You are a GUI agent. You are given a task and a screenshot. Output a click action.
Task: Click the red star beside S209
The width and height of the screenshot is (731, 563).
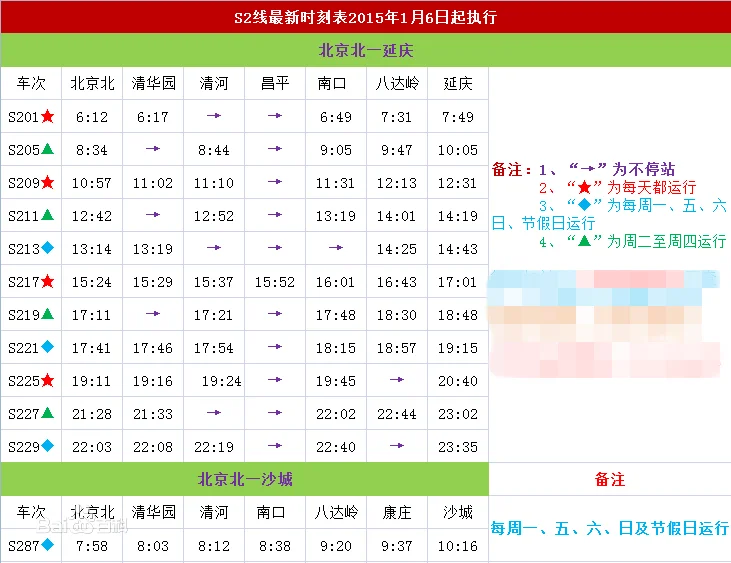click(48, 182)
